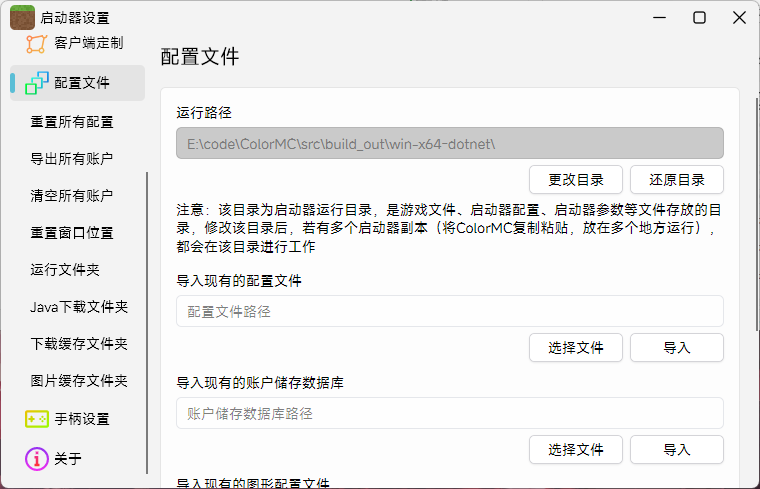Focus the 配置文件路径 input field
Image resolution: width=760 pixels, height=489 pixels.
449,311
